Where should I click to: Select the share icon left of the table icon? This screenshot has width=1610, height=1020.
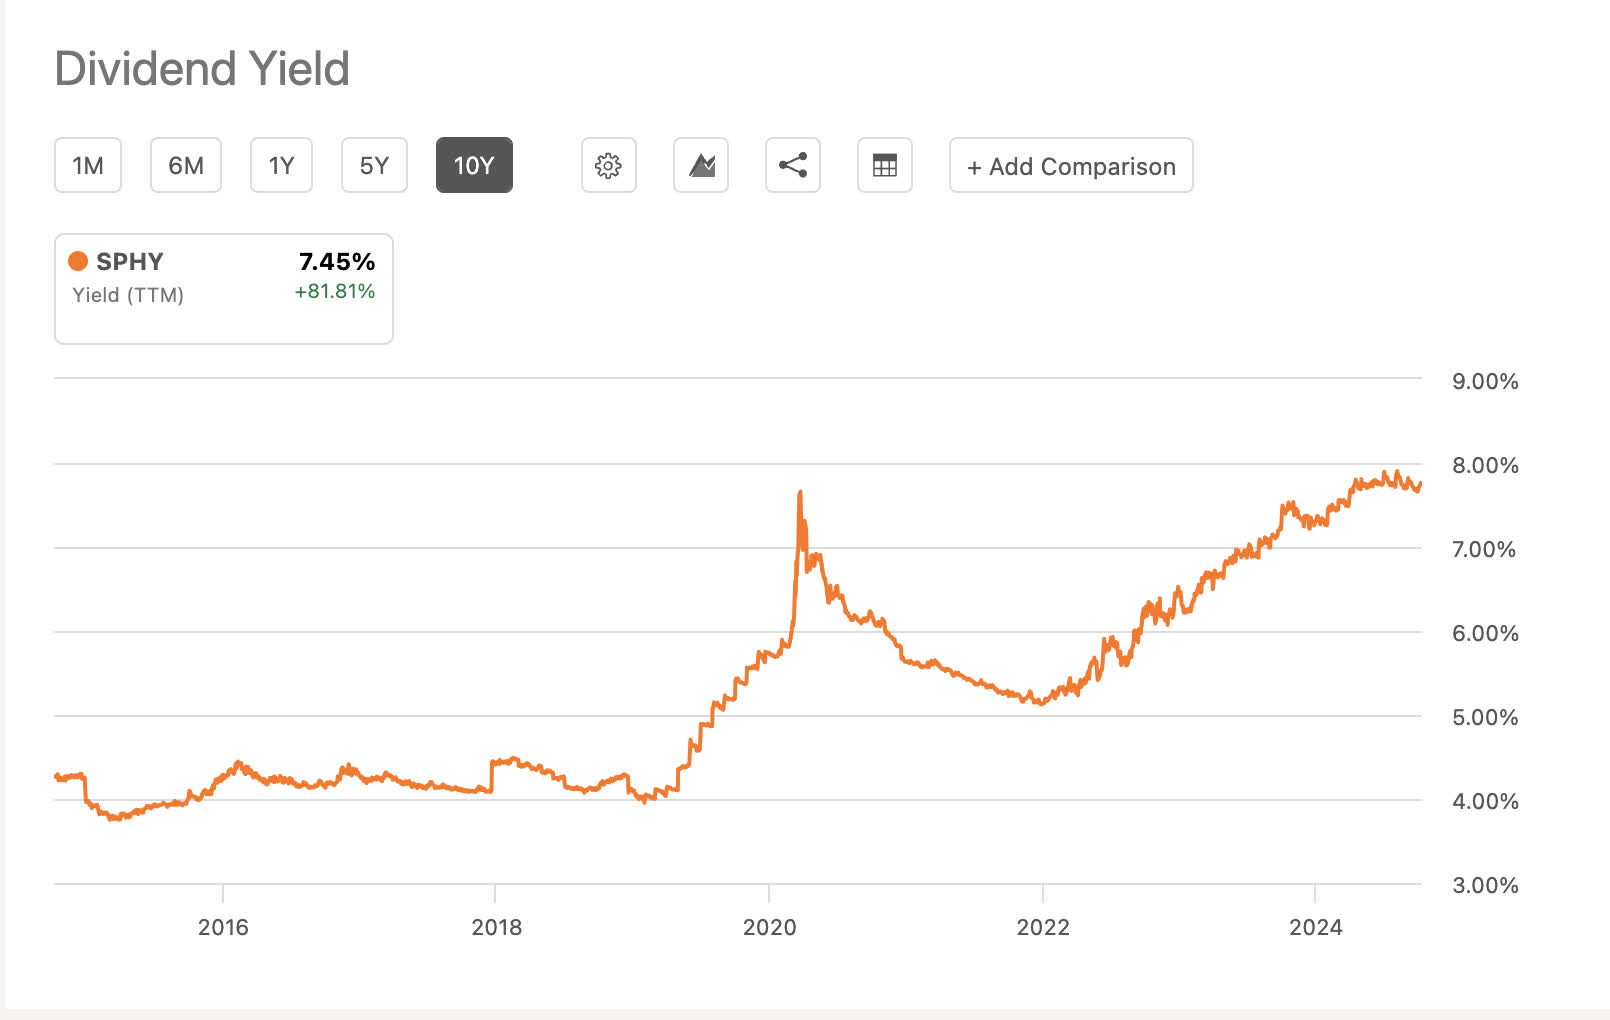pyautogui.click(x=792, y=165)
